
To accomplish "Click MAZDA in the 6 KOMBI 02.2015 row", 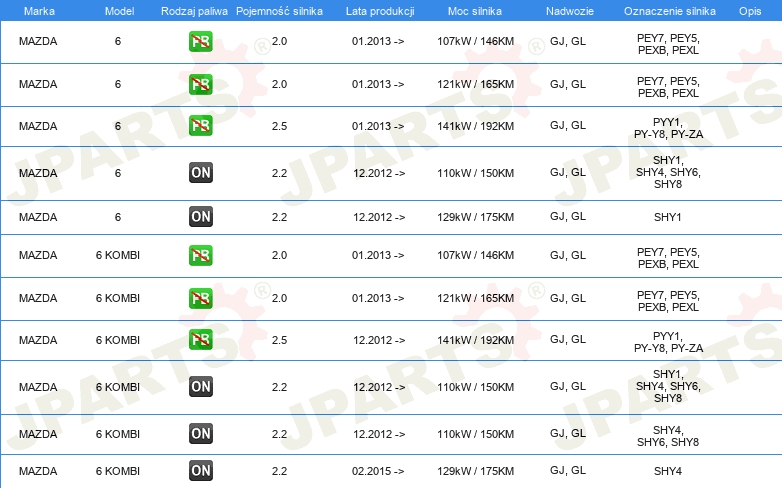I will 38,471.
